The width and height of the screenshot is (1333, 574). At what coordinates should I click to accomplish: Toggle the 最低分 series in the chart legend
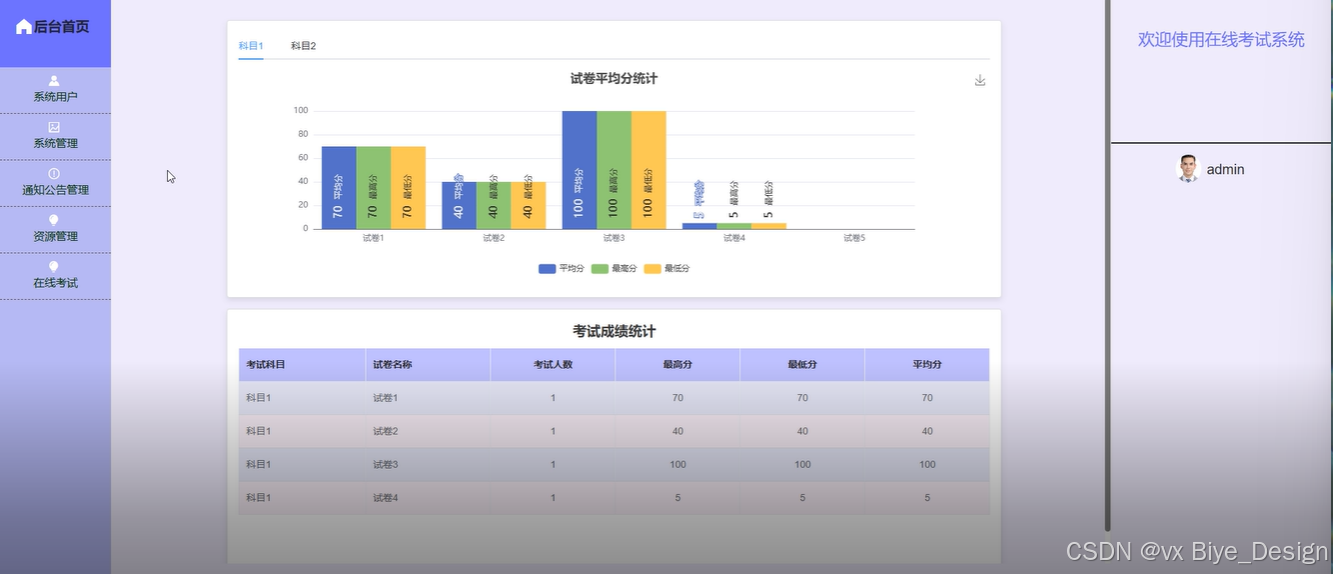[667, 269]
